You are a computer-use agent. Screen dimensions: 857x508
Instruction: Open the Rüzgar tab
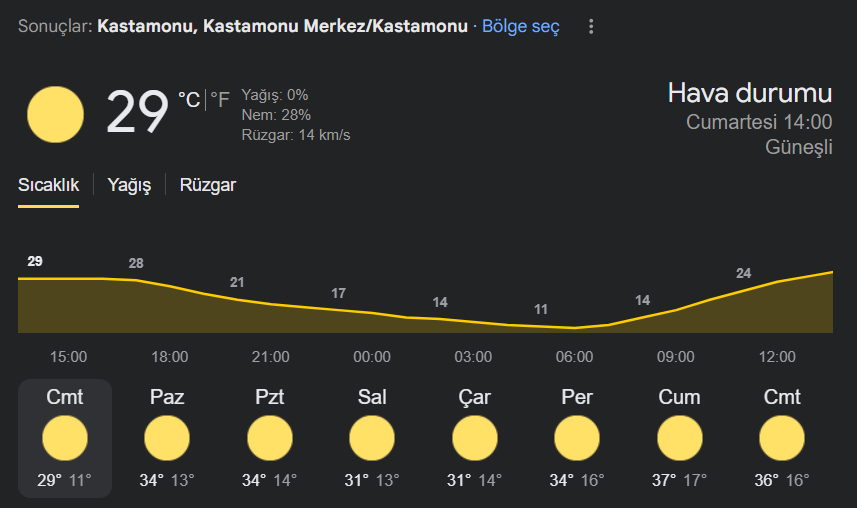click(208, 185)
